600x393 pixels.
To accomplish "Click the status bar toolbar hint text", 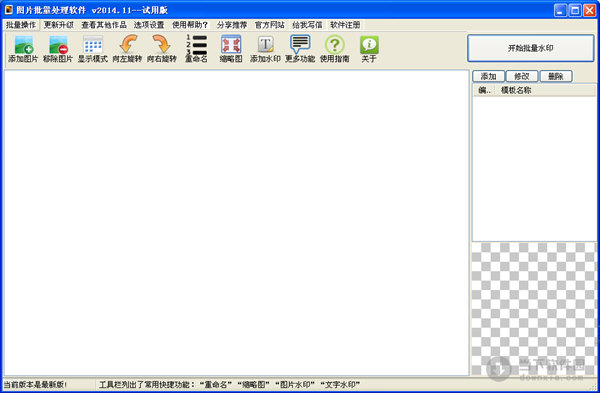I will (230, 385).
